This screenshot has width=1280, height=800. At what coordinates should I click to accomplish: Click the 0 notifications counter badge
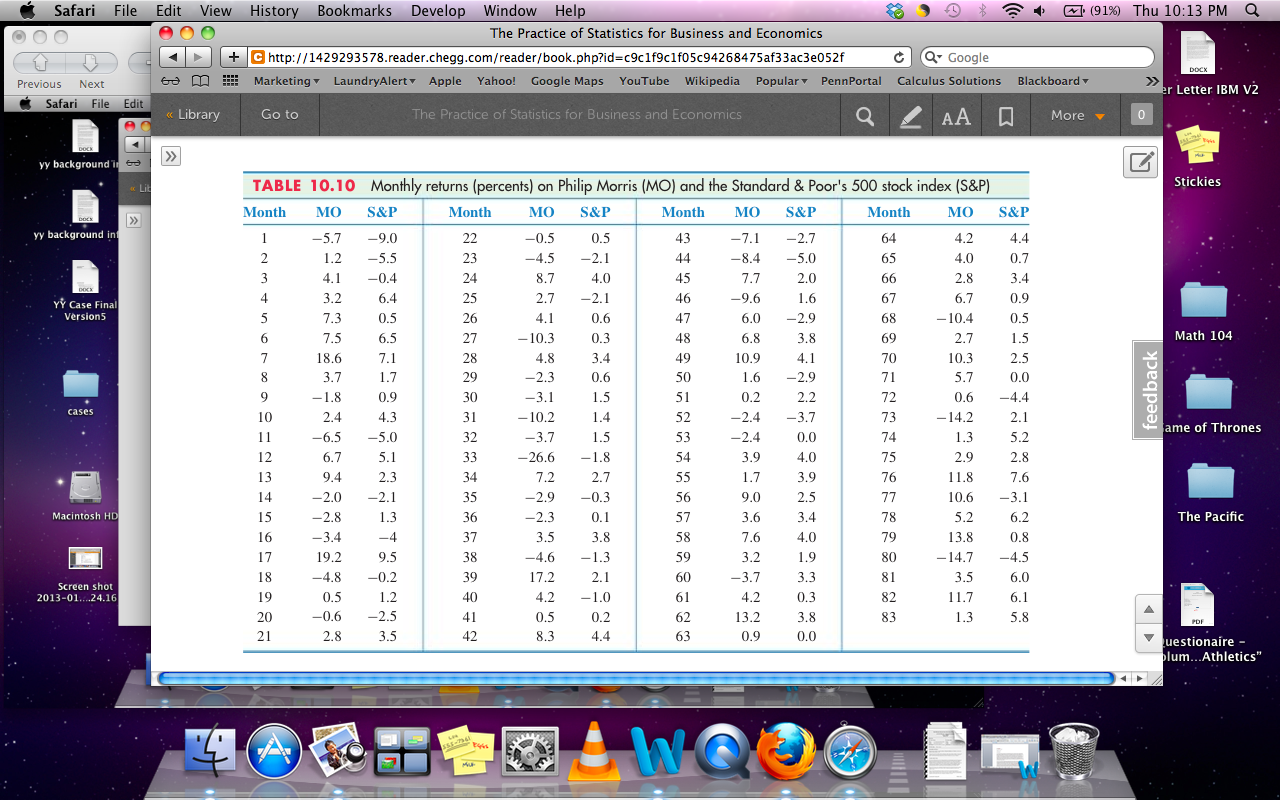tap(1141, 115)
